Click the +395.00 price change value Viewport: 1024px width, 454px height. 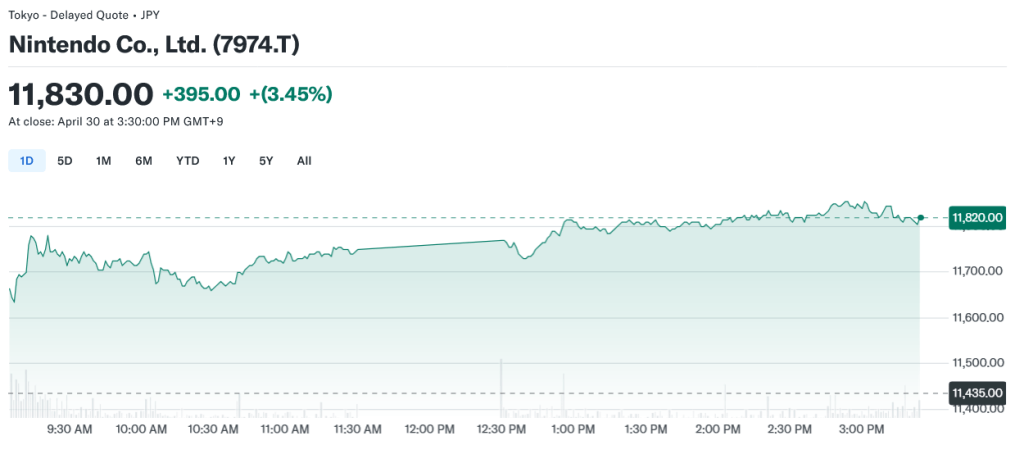point(201,94)
